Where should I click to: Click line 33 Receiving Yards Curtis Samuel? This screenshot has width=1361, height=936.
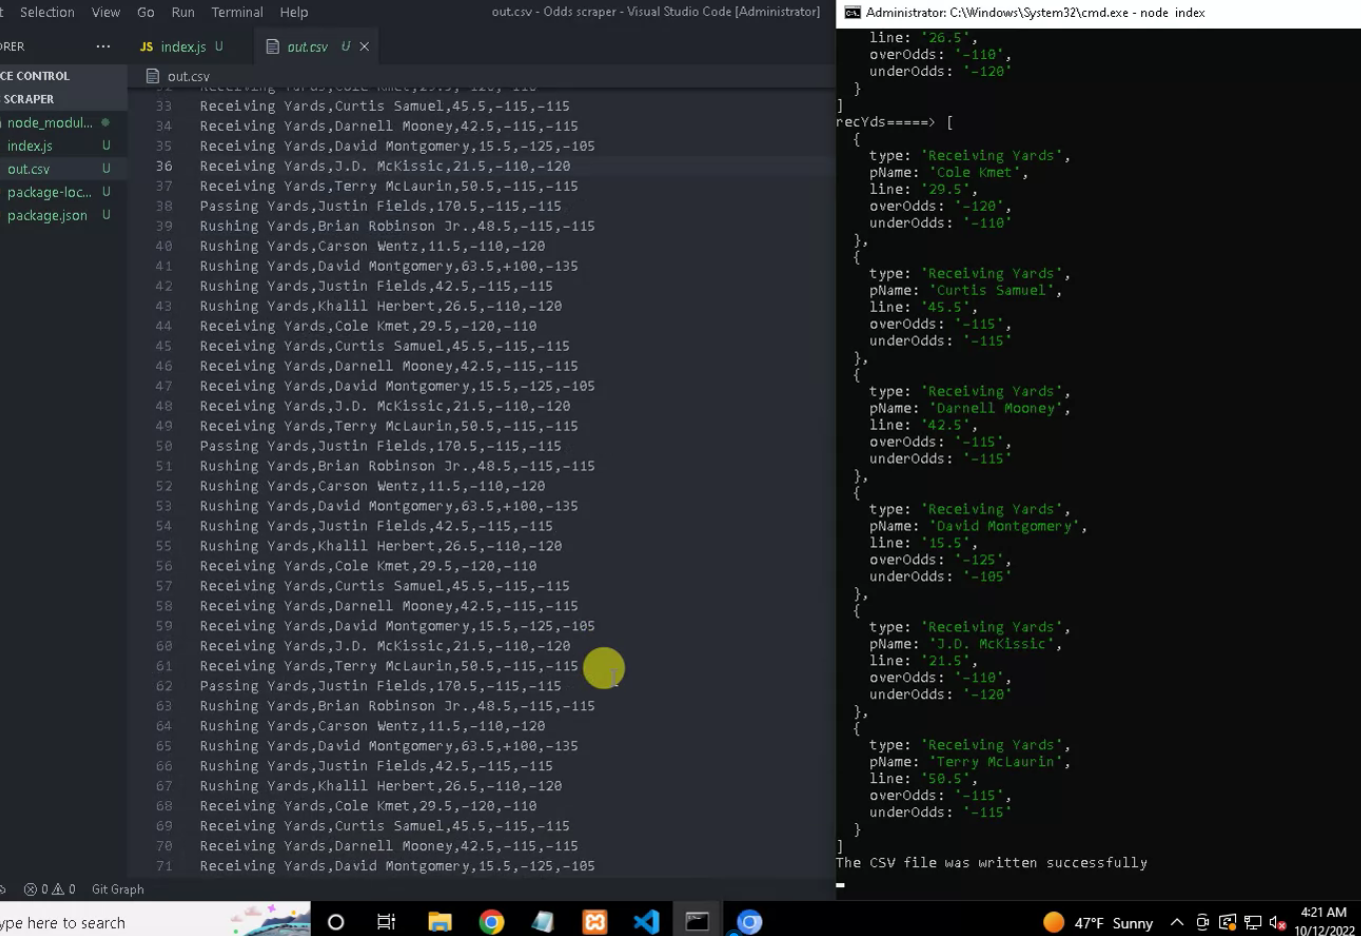click(384, 106)
